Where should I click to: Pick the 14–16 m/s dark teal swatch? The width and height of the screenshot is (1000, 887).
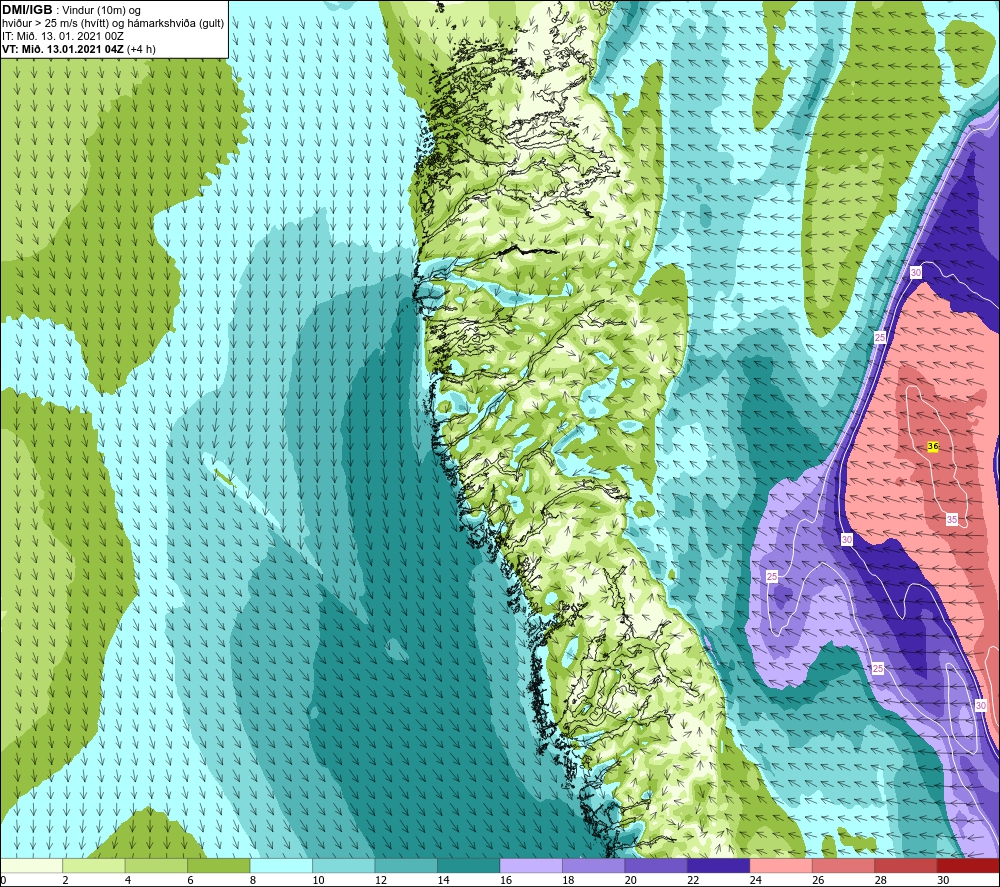pos(469,865)
